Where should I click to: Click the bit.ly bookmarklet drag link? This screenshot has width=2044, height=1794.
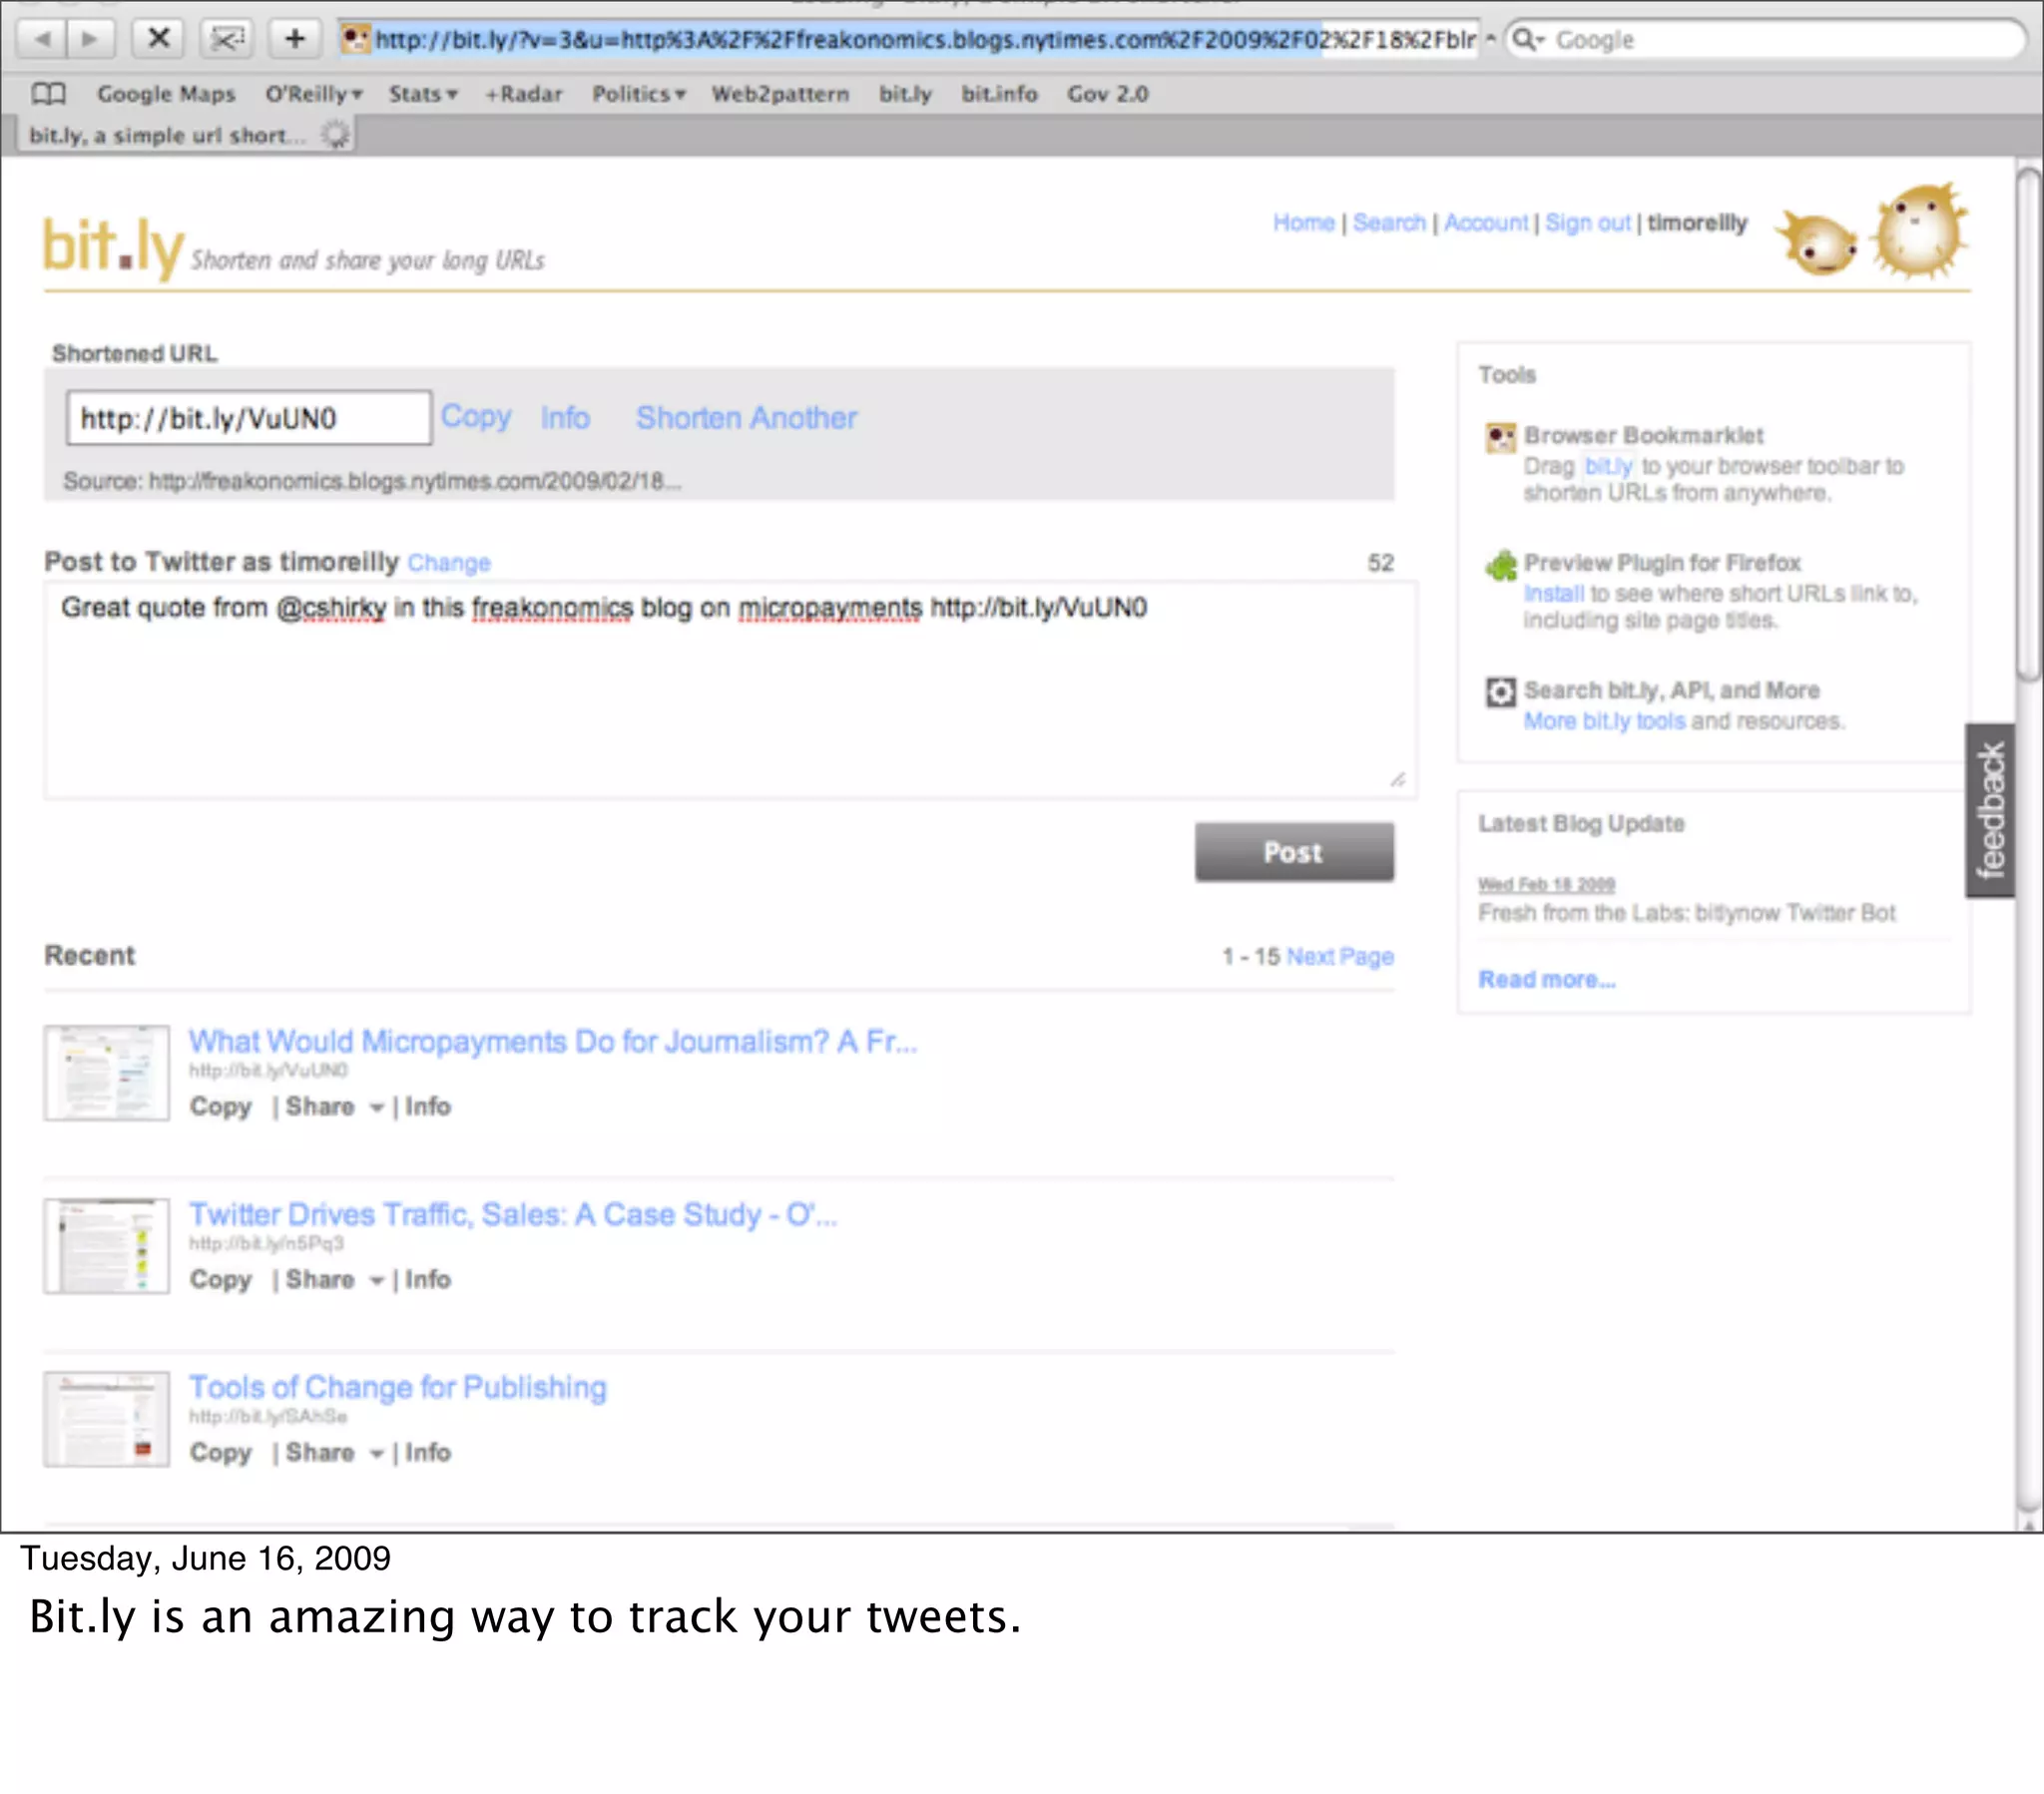[1608, 466]
